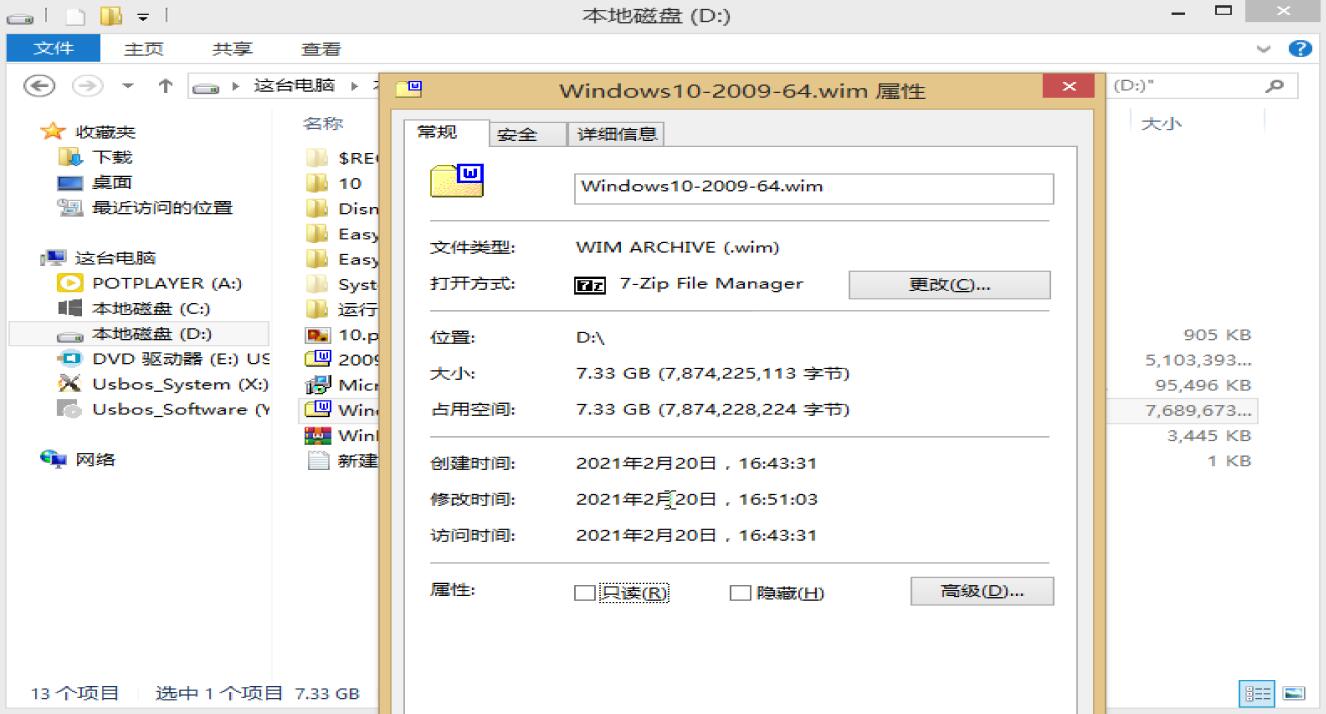This screenshot has height=714, width=1326.
Task: Click 这台电脑 in the address bar
Action: coord(293,86)
